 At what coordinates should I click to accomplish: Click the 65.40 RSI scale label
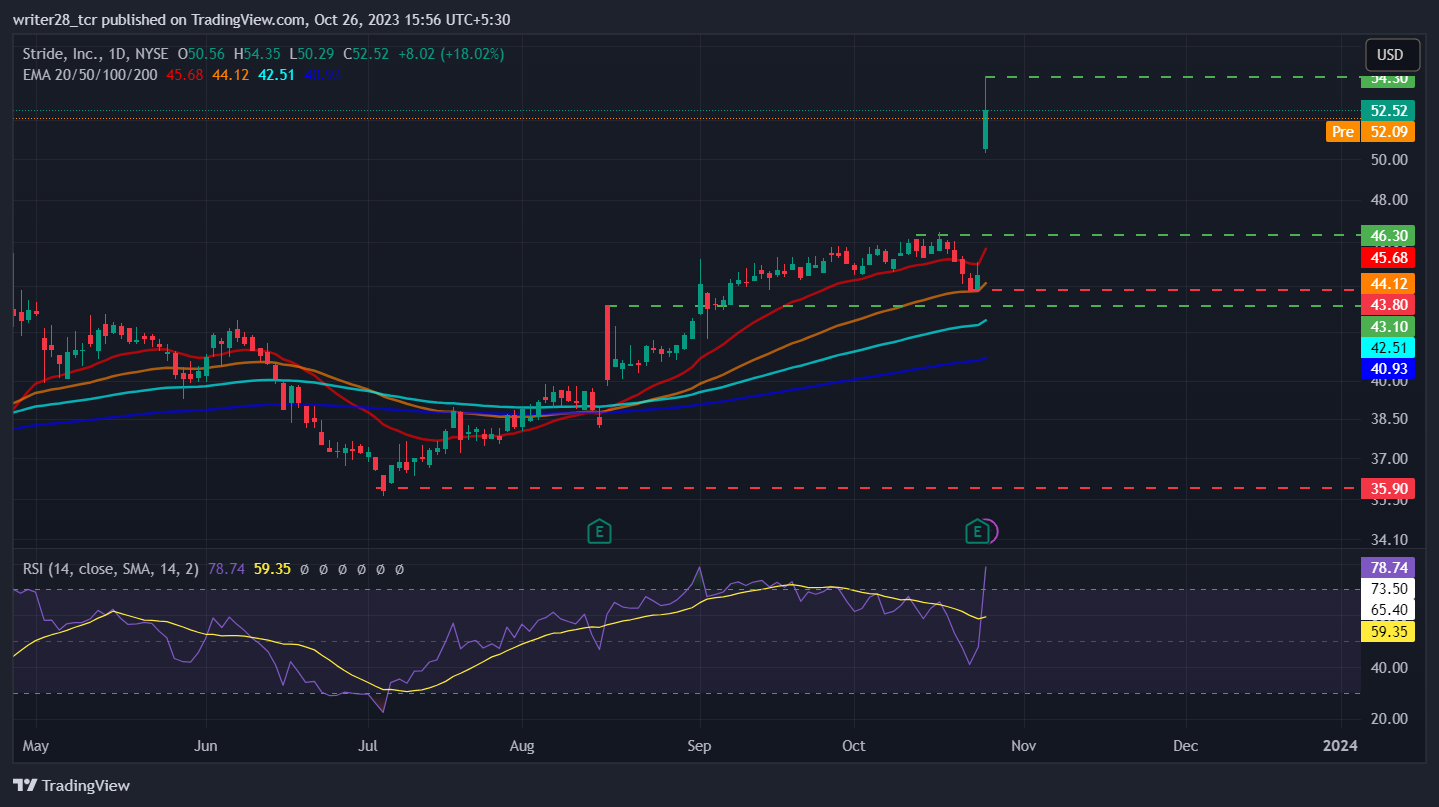point(1388,609)
